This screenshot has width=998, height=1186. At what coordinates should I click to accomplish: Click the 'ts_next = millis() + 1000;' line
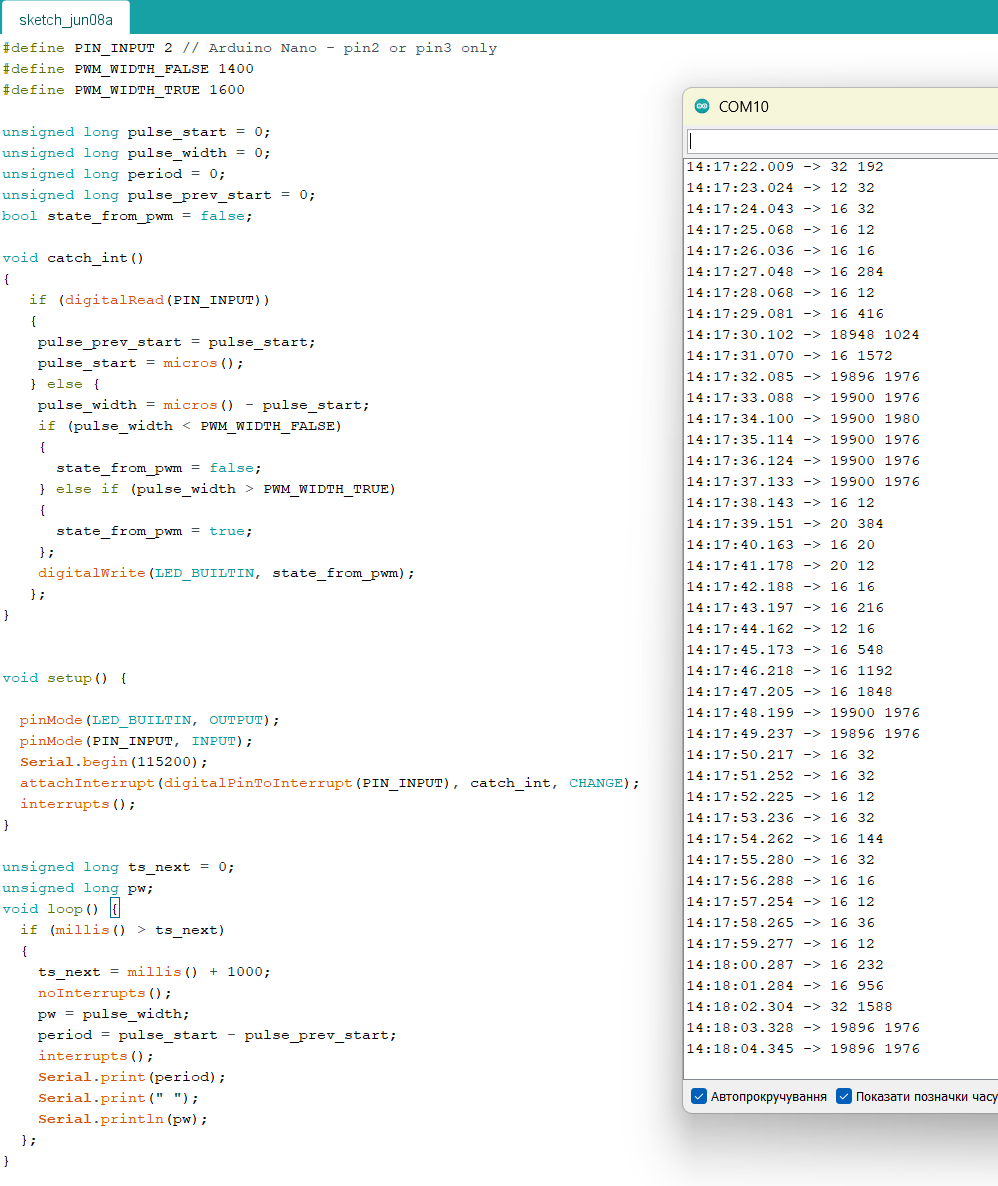point(154,971)
